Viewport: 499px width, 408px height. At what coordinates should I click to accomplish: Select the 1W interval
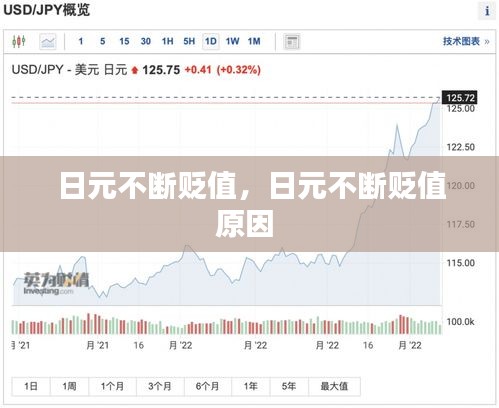pos(232,41)
